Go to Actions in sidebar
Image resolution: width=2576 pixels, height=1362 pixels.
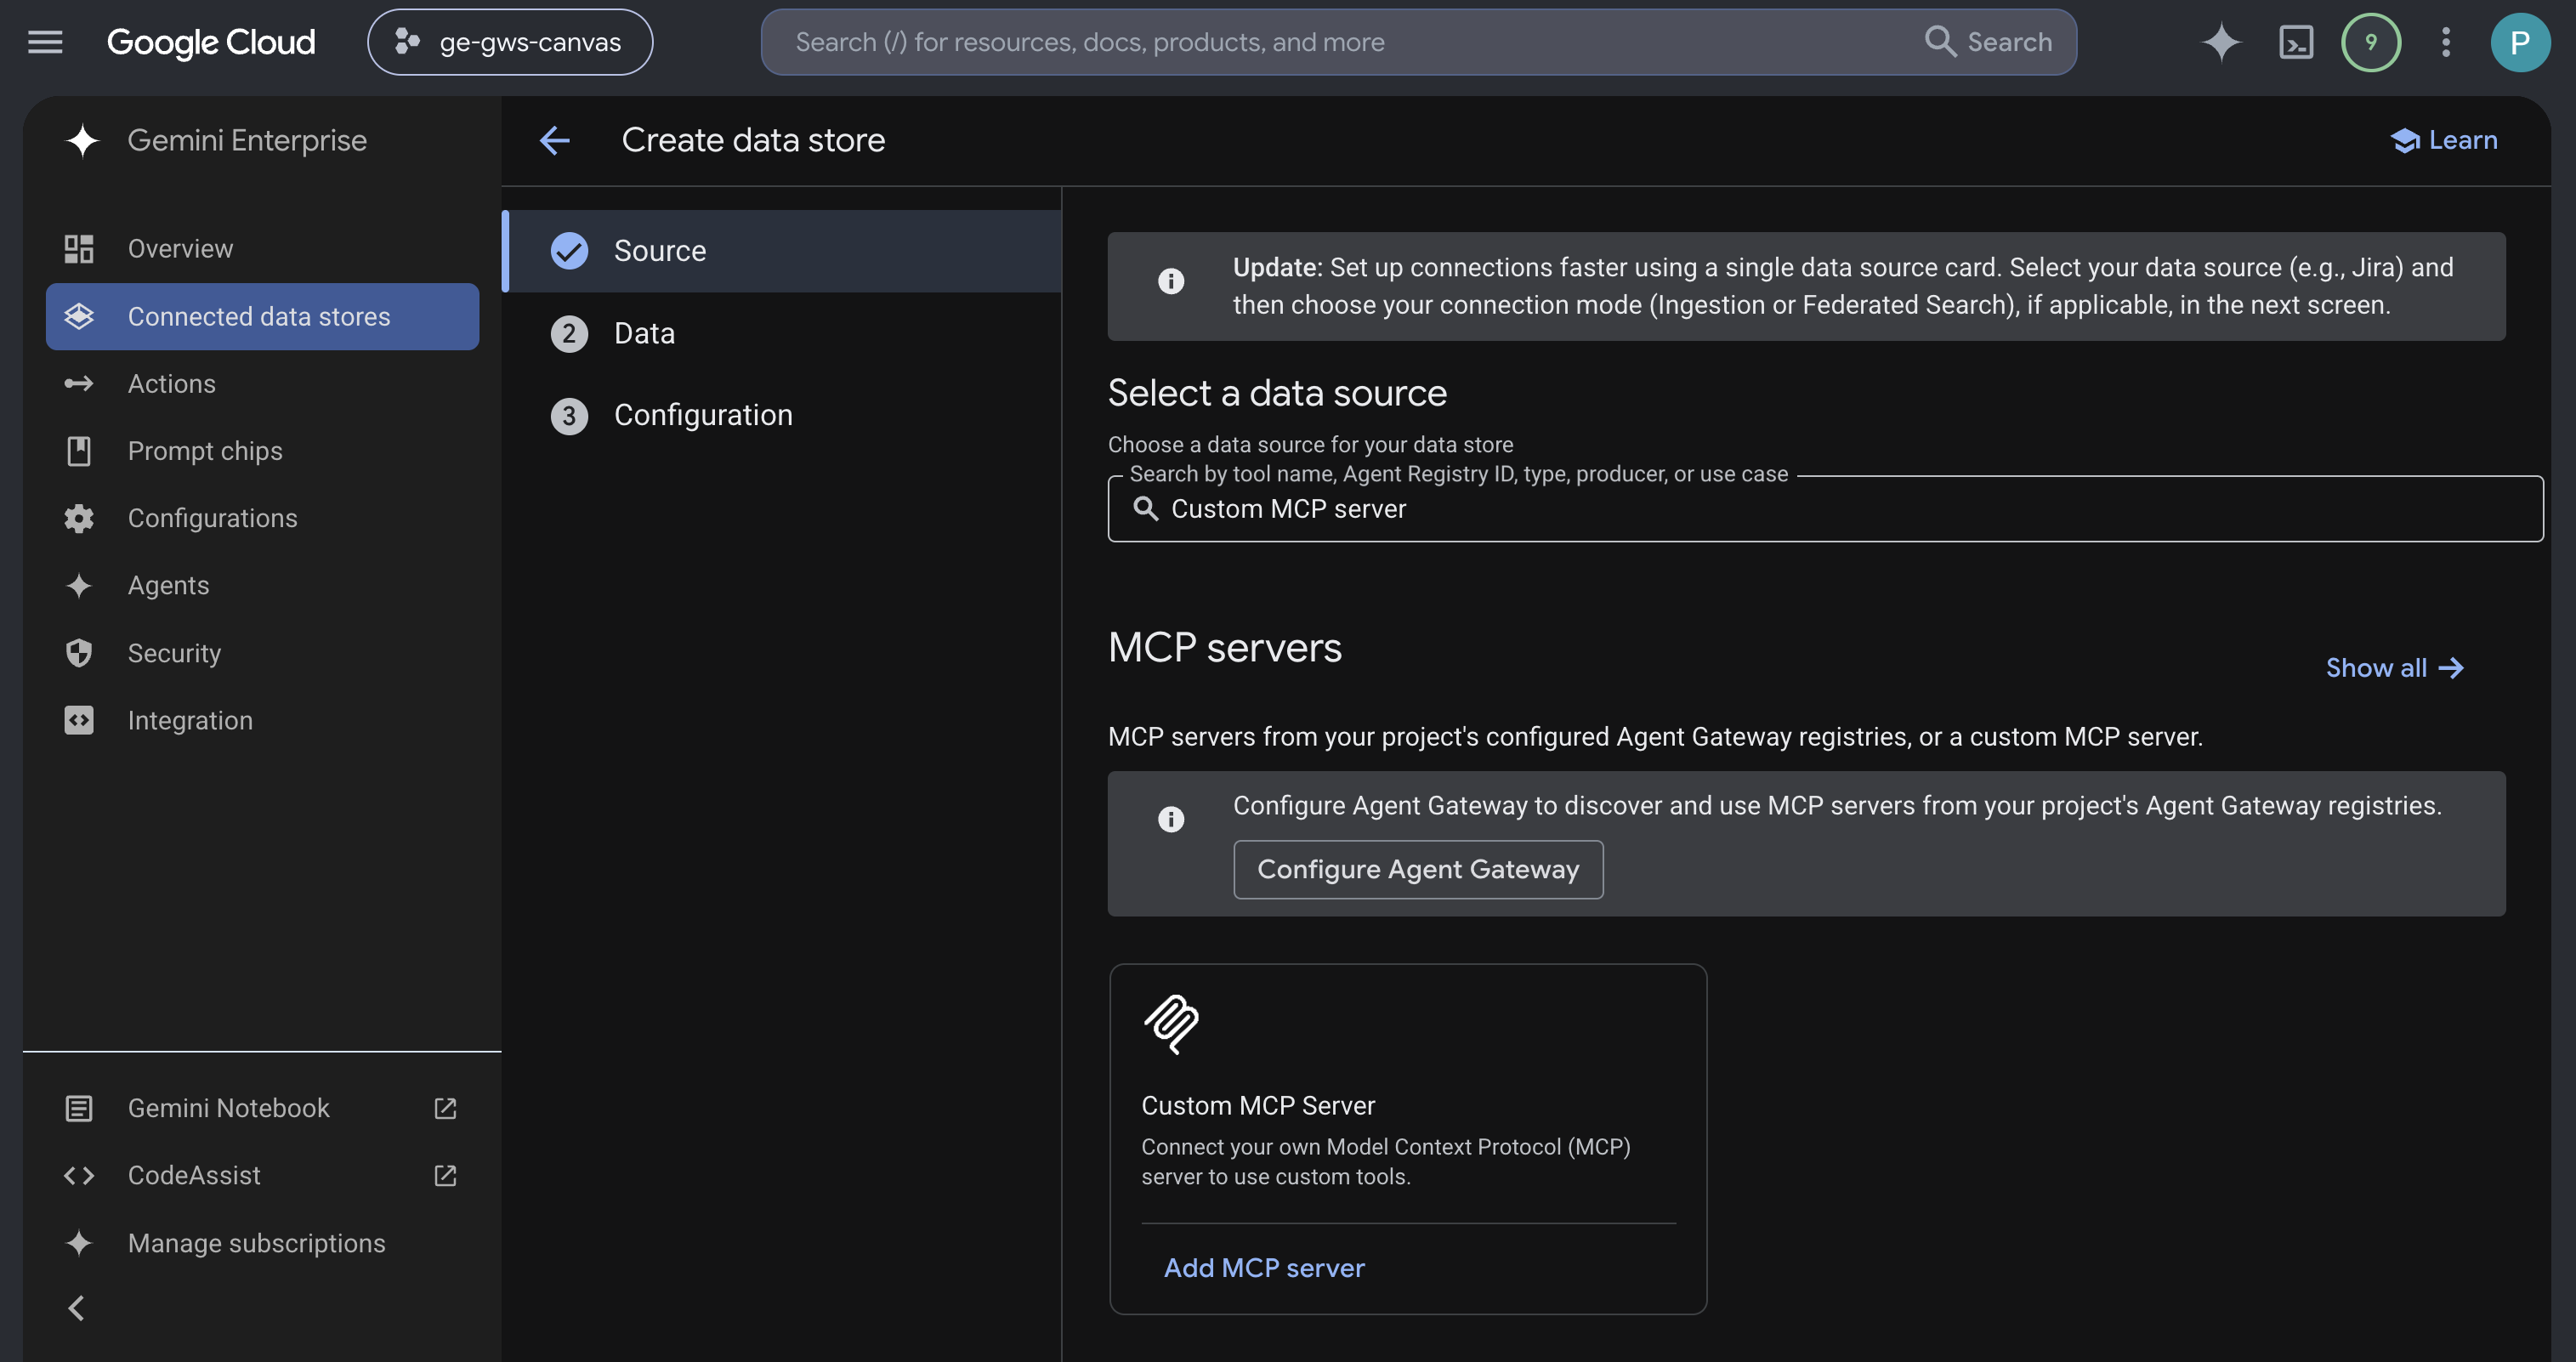pos(262,384)
